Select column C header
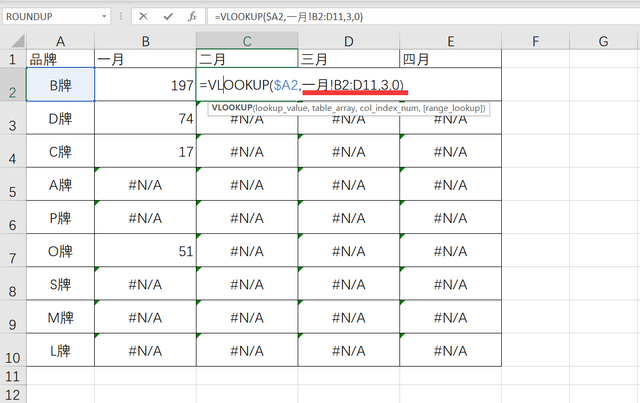The width and height of the screenshot is (640, 403). point(247,41)
